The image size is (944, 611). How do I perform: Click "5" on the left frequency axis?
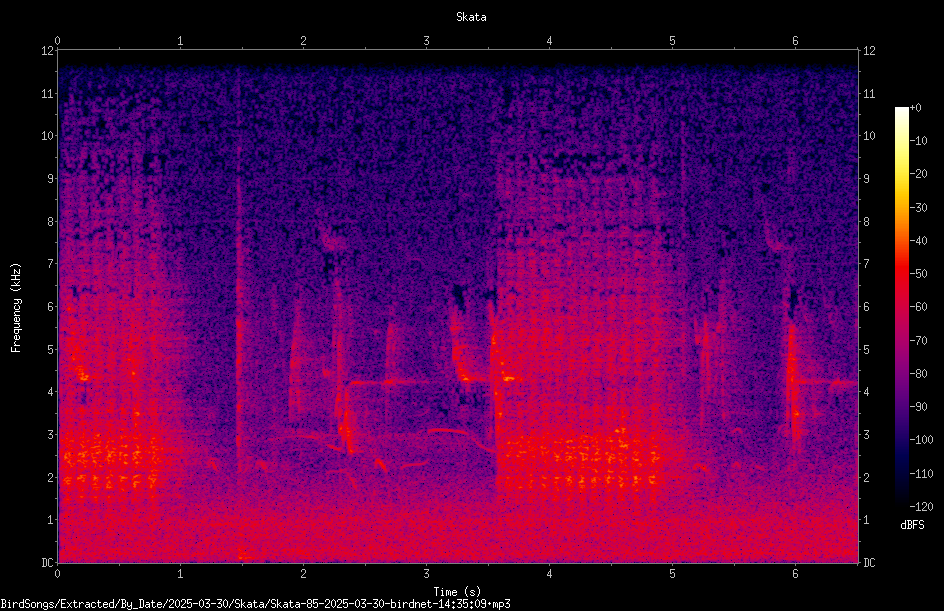pos(50,349)
